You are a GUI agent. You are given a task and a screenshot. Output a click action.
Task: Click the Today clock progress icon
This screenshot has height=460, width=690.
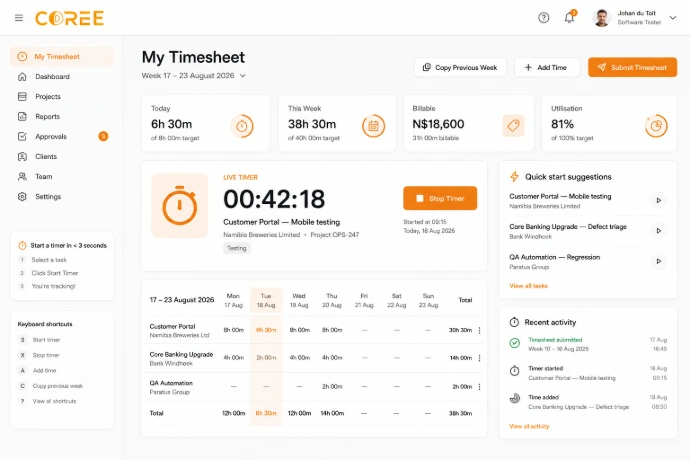pyautogui.click(x=242, y=126)
